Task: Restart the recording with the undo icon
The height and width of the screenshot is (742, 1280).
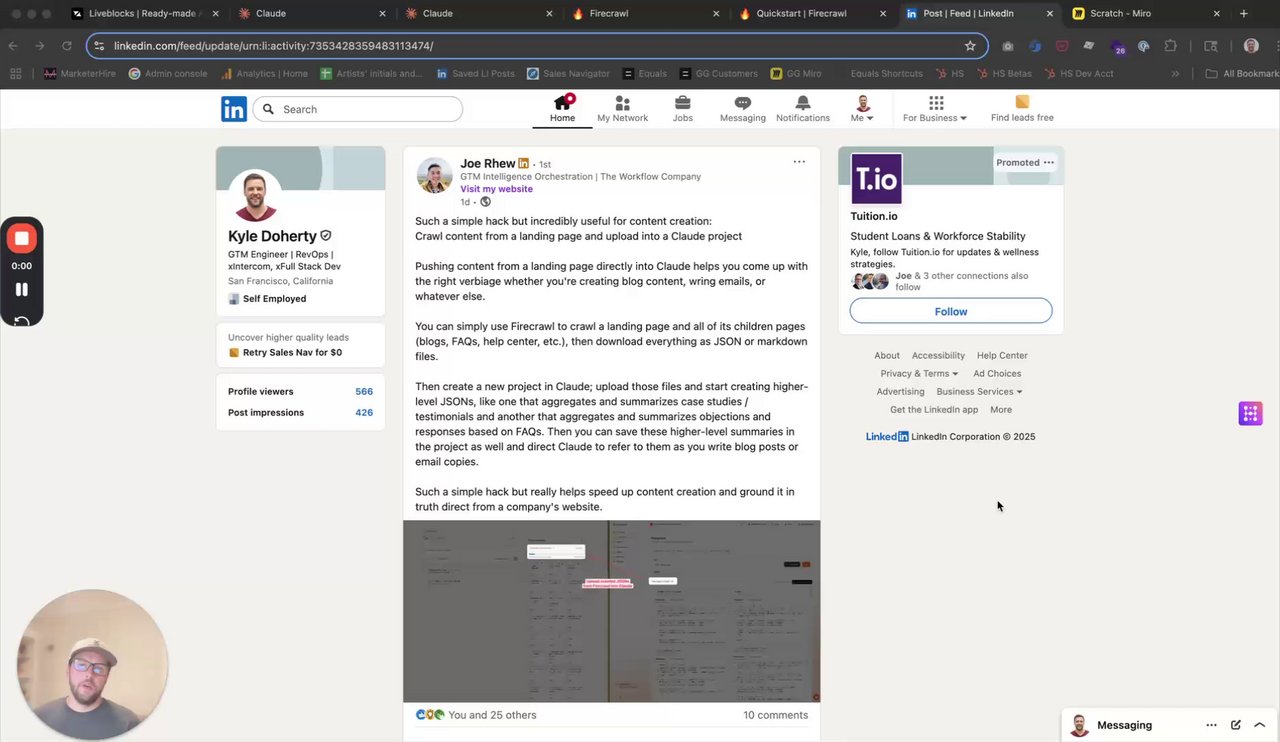Action: click(21, 320)
